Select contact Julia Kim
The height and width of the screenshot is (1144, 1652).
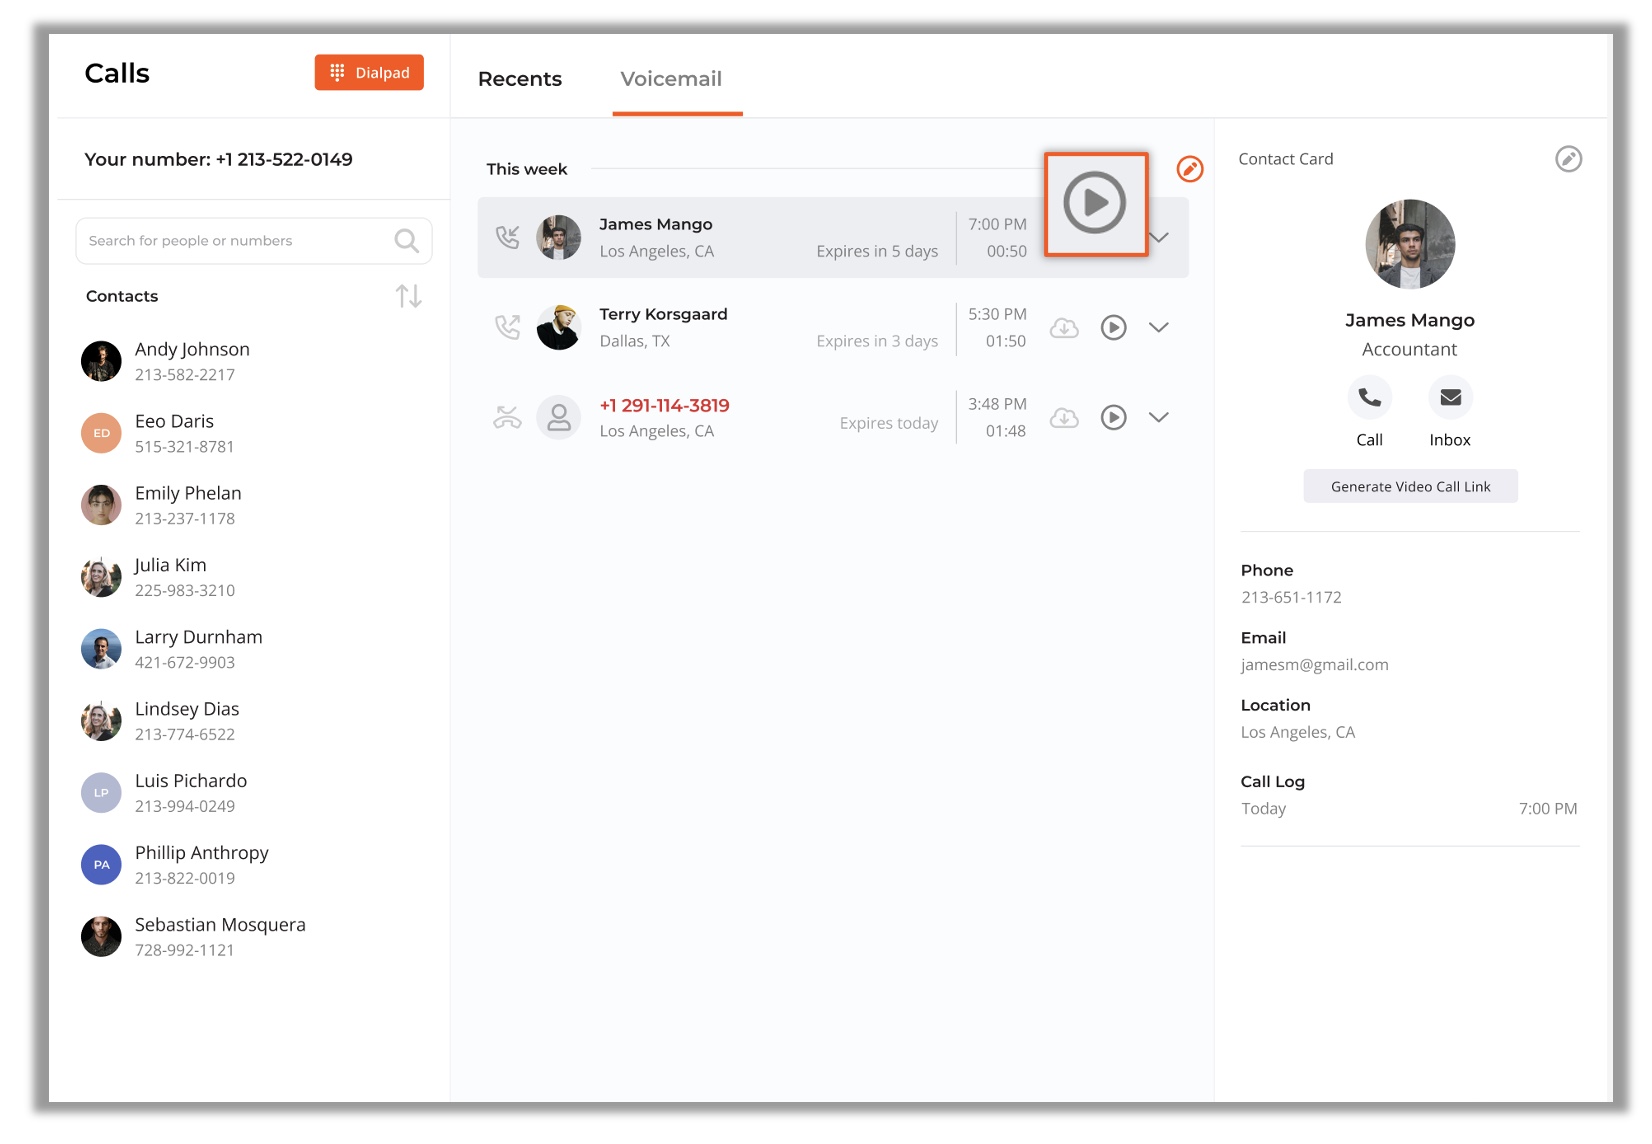(254, 578)
